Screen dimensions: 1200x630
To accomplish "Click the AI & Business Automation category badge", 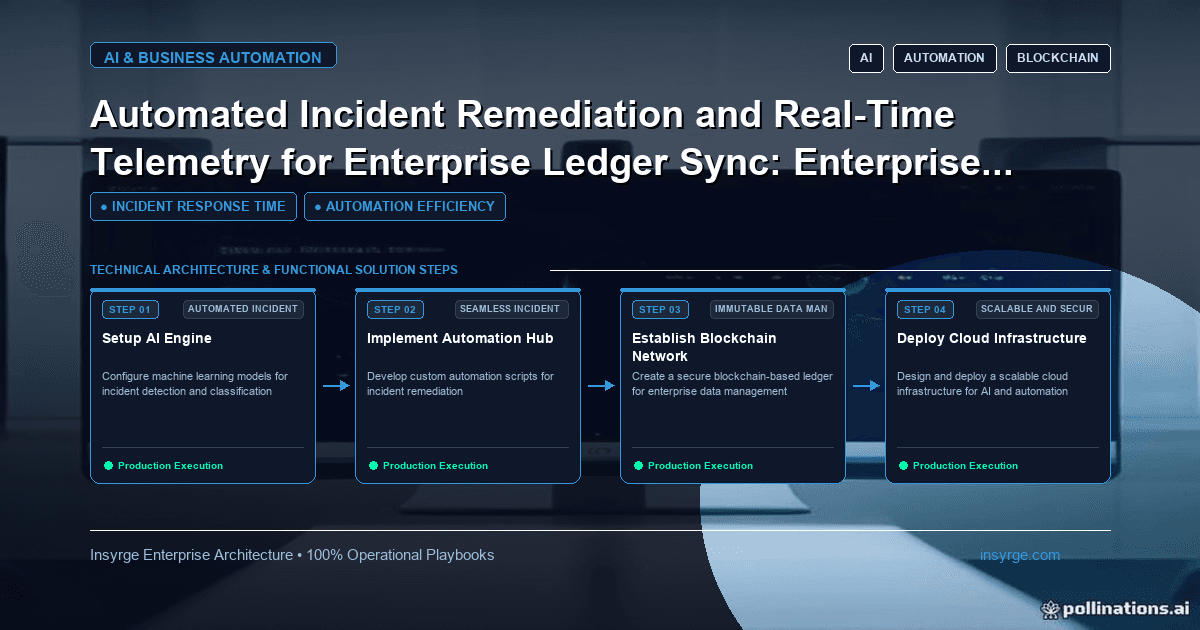I will 213,56.
